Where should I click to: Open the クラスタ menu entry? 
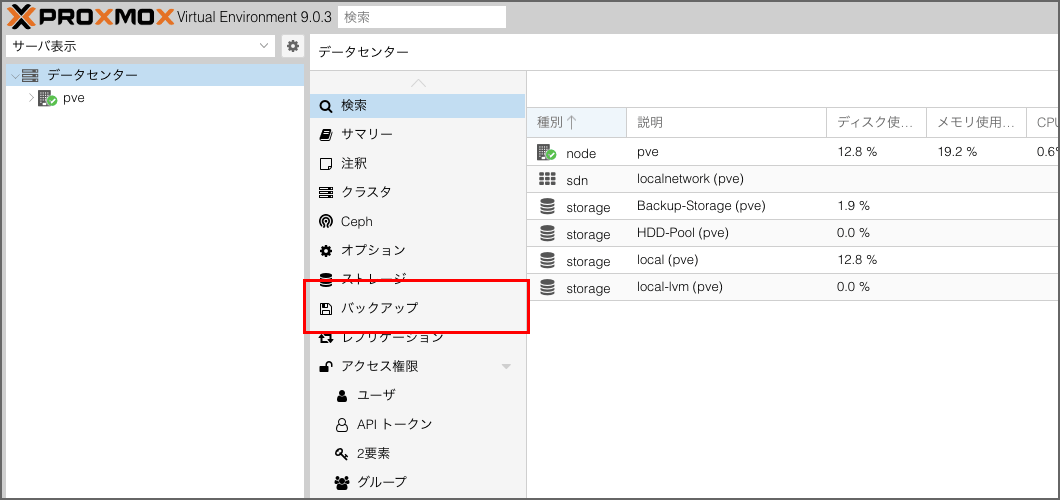click(366, 192)
